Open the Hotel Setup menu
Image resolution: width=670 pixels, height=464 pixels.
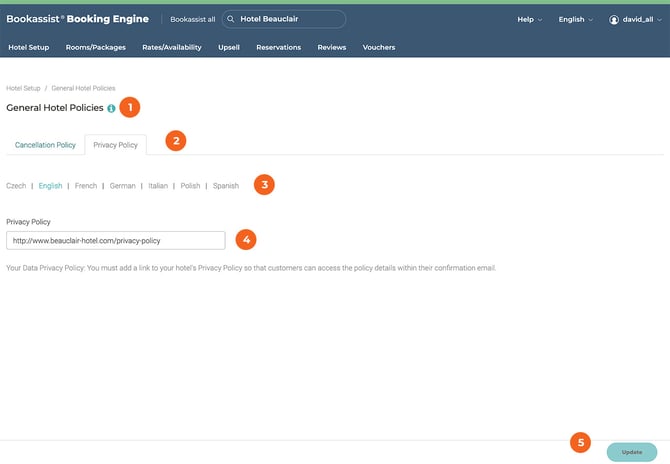point(28,47)
